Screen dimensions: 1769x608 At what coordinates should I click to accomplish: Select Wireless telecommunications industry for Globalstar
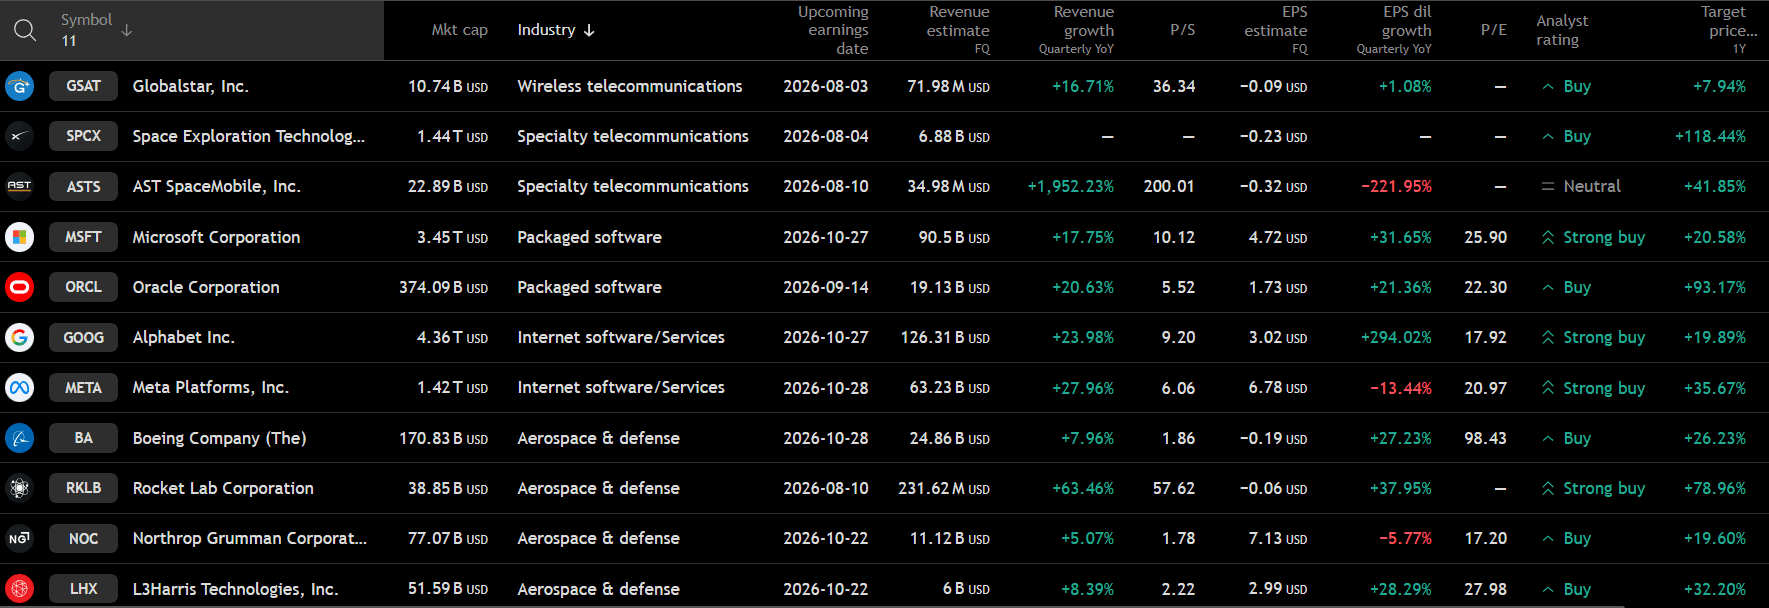[630, 86]
